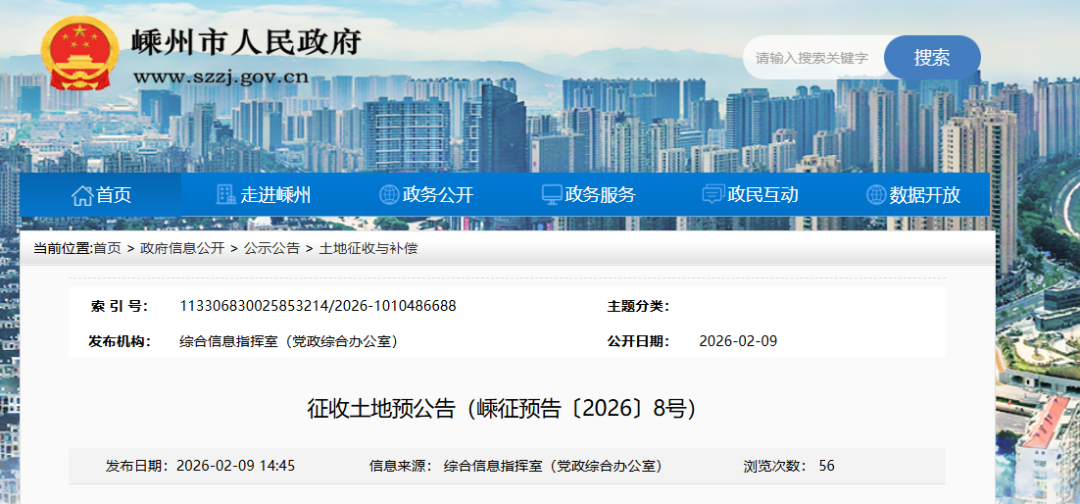Screen dimensions: 1080x504
Task: Click the chat bubble icon beside 政民互动
Action: click(713, 195)
